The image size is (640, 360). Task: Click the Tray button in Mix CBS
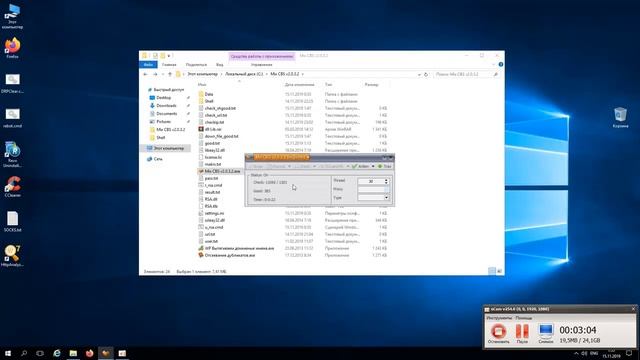384,166
